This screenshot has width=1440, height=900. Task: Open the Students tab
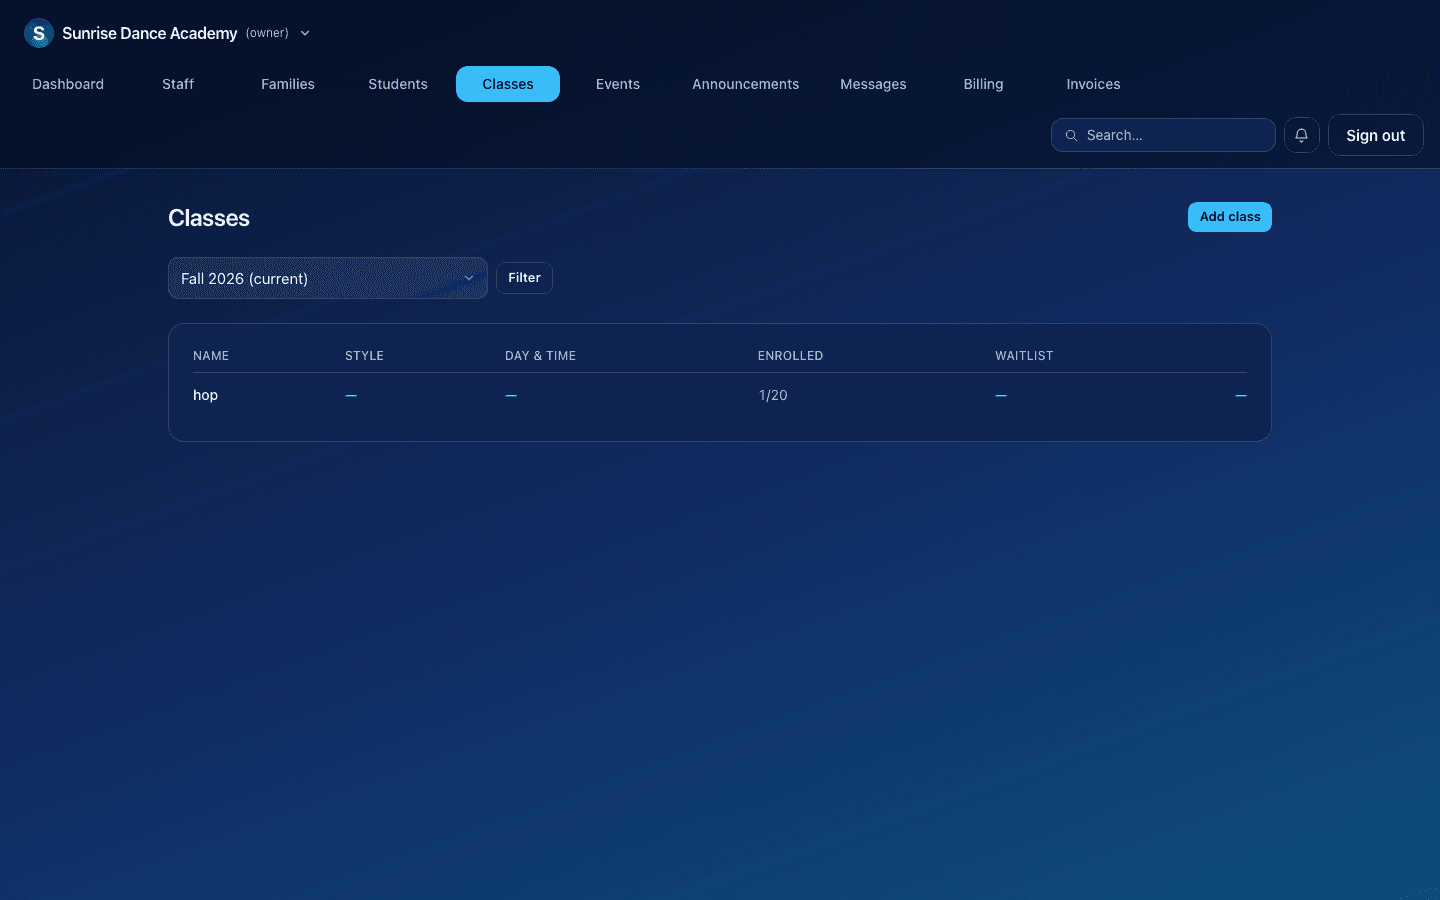[x=398, y=84]
